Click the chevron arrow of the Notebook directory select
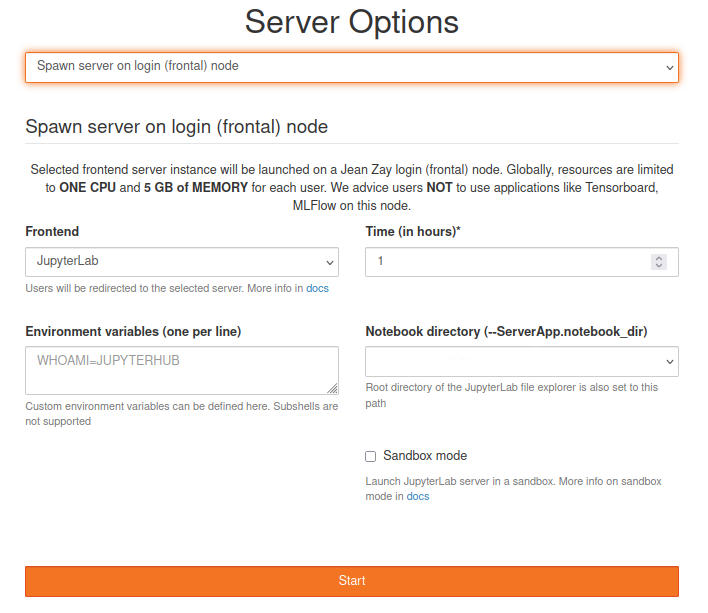The width and height of the screenshot is (708, 613). point(669,361)
